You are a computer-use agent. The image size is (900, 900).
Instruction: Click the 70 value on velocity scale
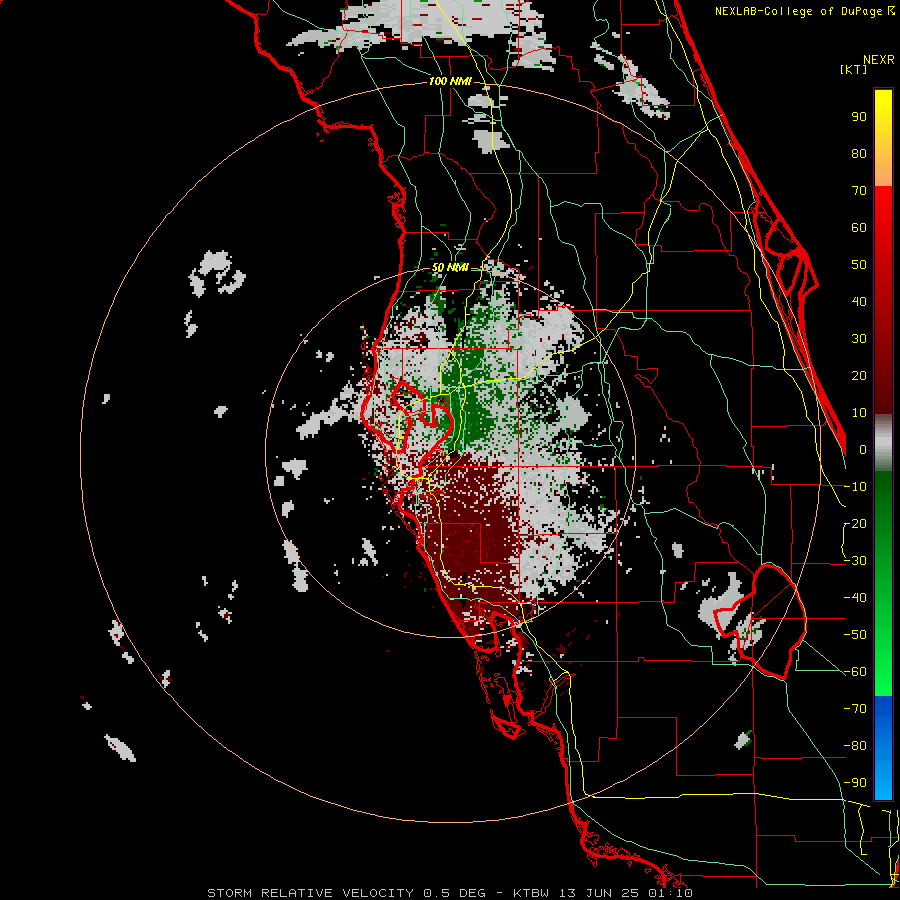tap(859, 191)
